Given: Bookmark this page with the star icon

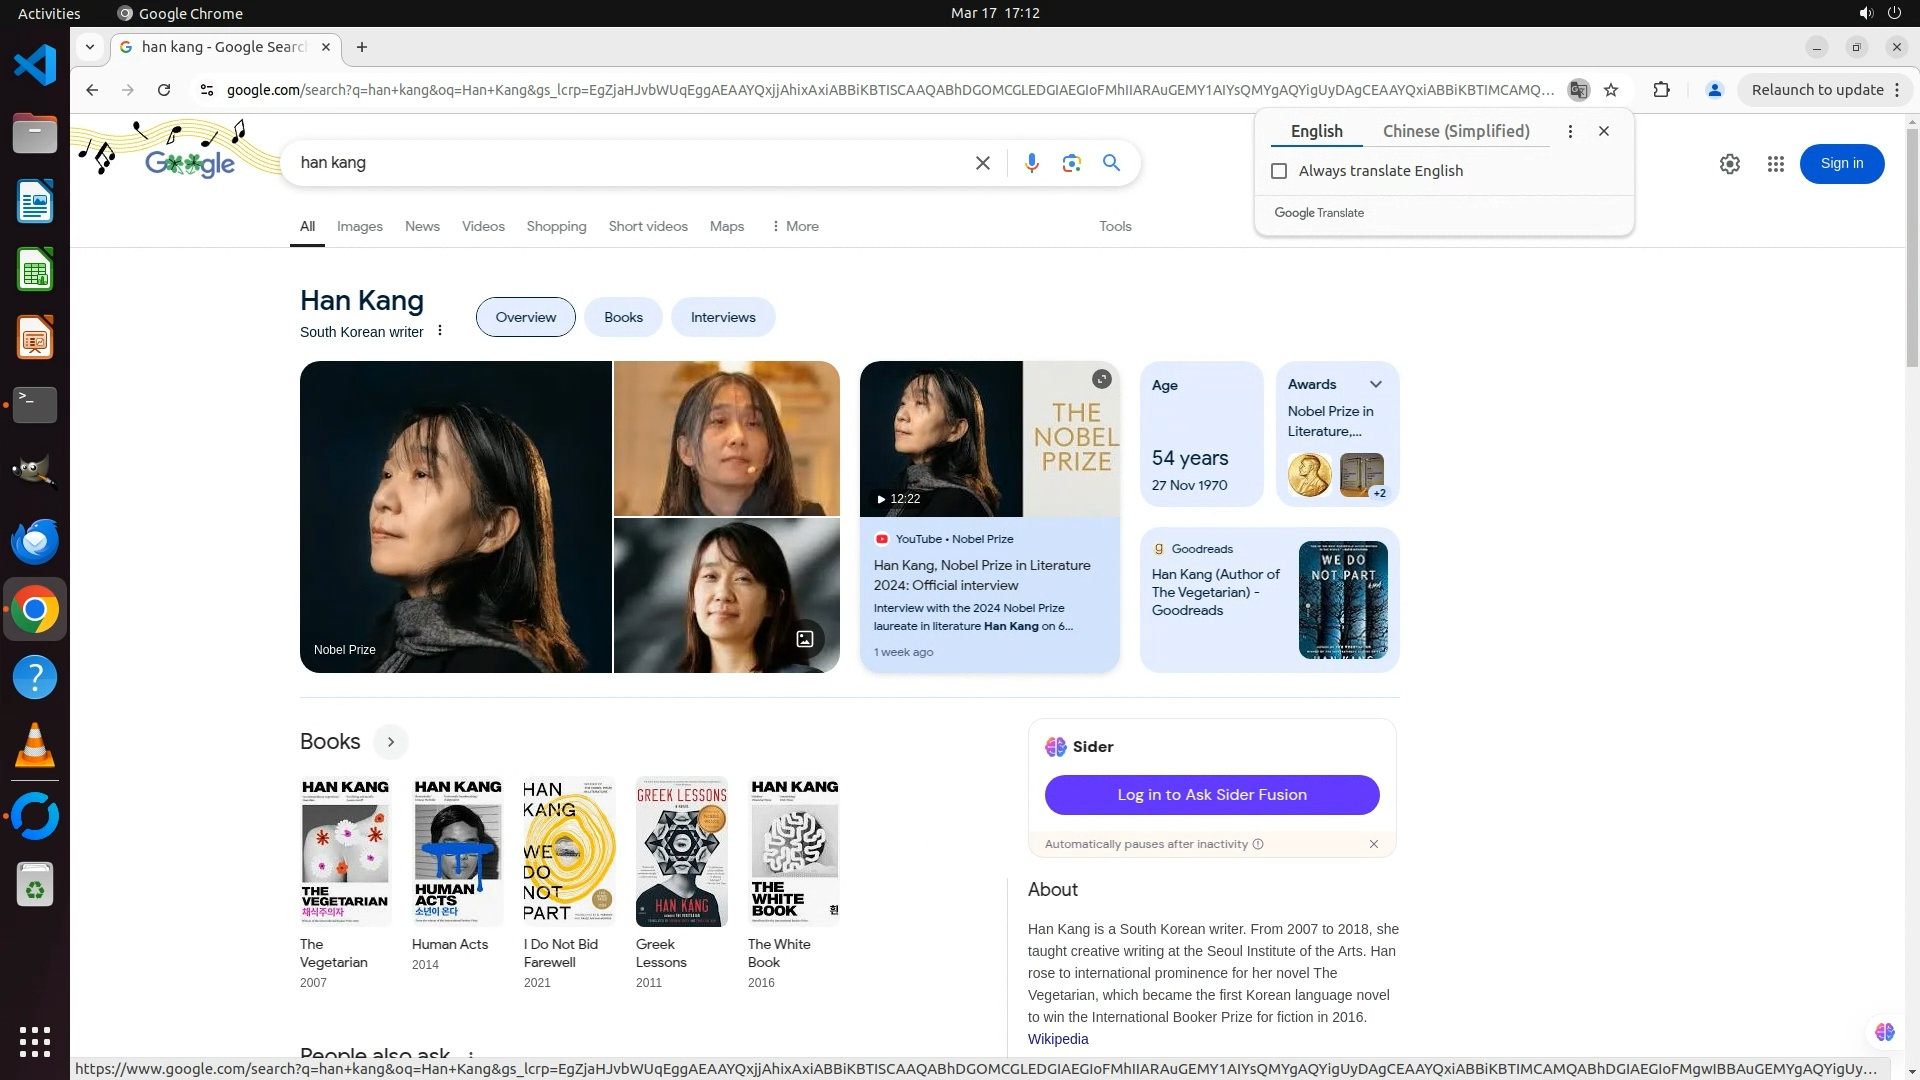Looking at the screenshot, I should pyautogui.click(x=1611, y=90).
